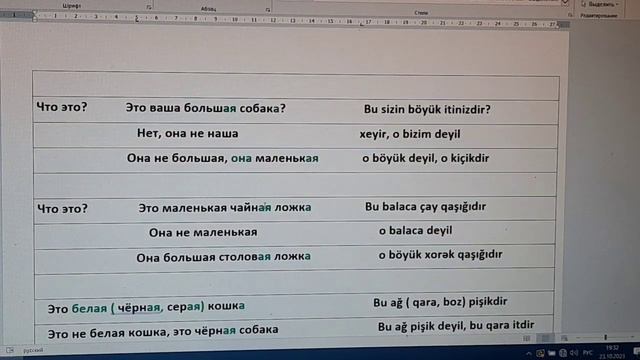Click the tab stop marker near ruler mark 5

(x=137, y=19)
